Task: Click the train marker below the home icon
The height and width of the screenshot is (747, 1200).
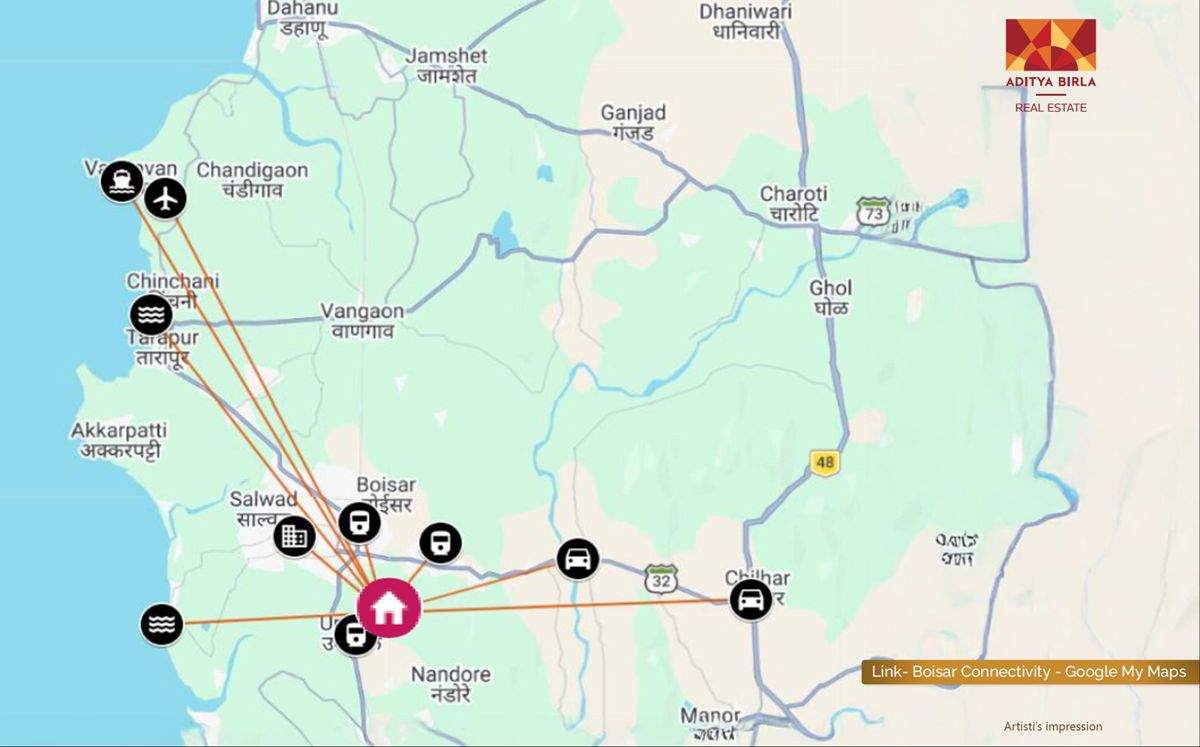Action: [x=353, y=635]
